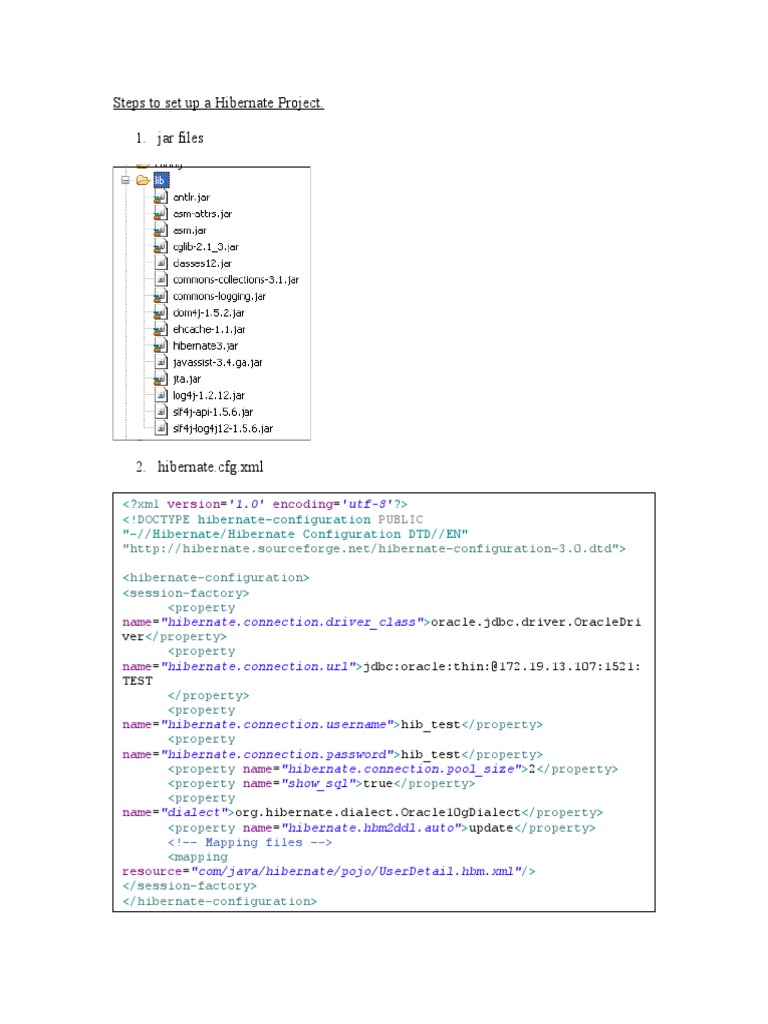Click the opening hibernate-configuration tag

(216, 578)
